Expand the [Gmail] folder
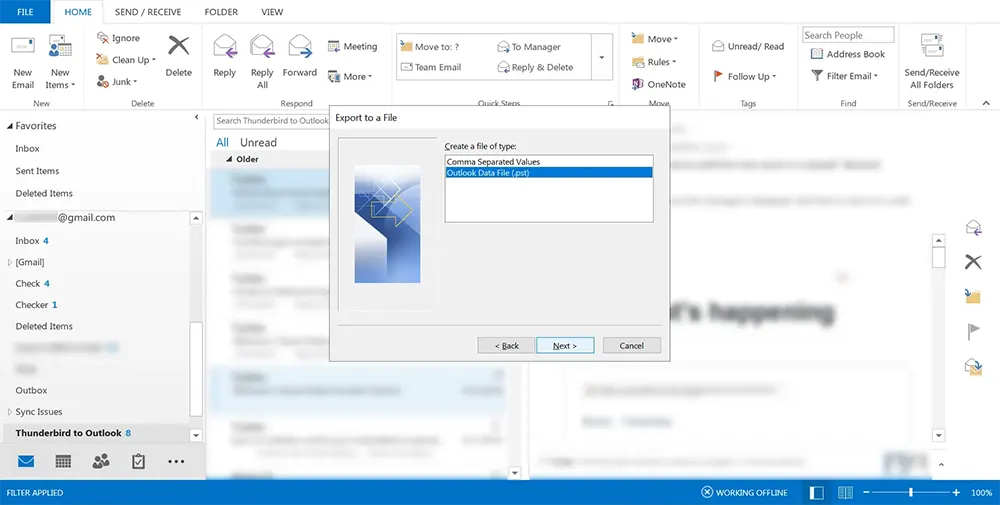Viewport: 1000px width, 505px height. (x=10, y=262)
